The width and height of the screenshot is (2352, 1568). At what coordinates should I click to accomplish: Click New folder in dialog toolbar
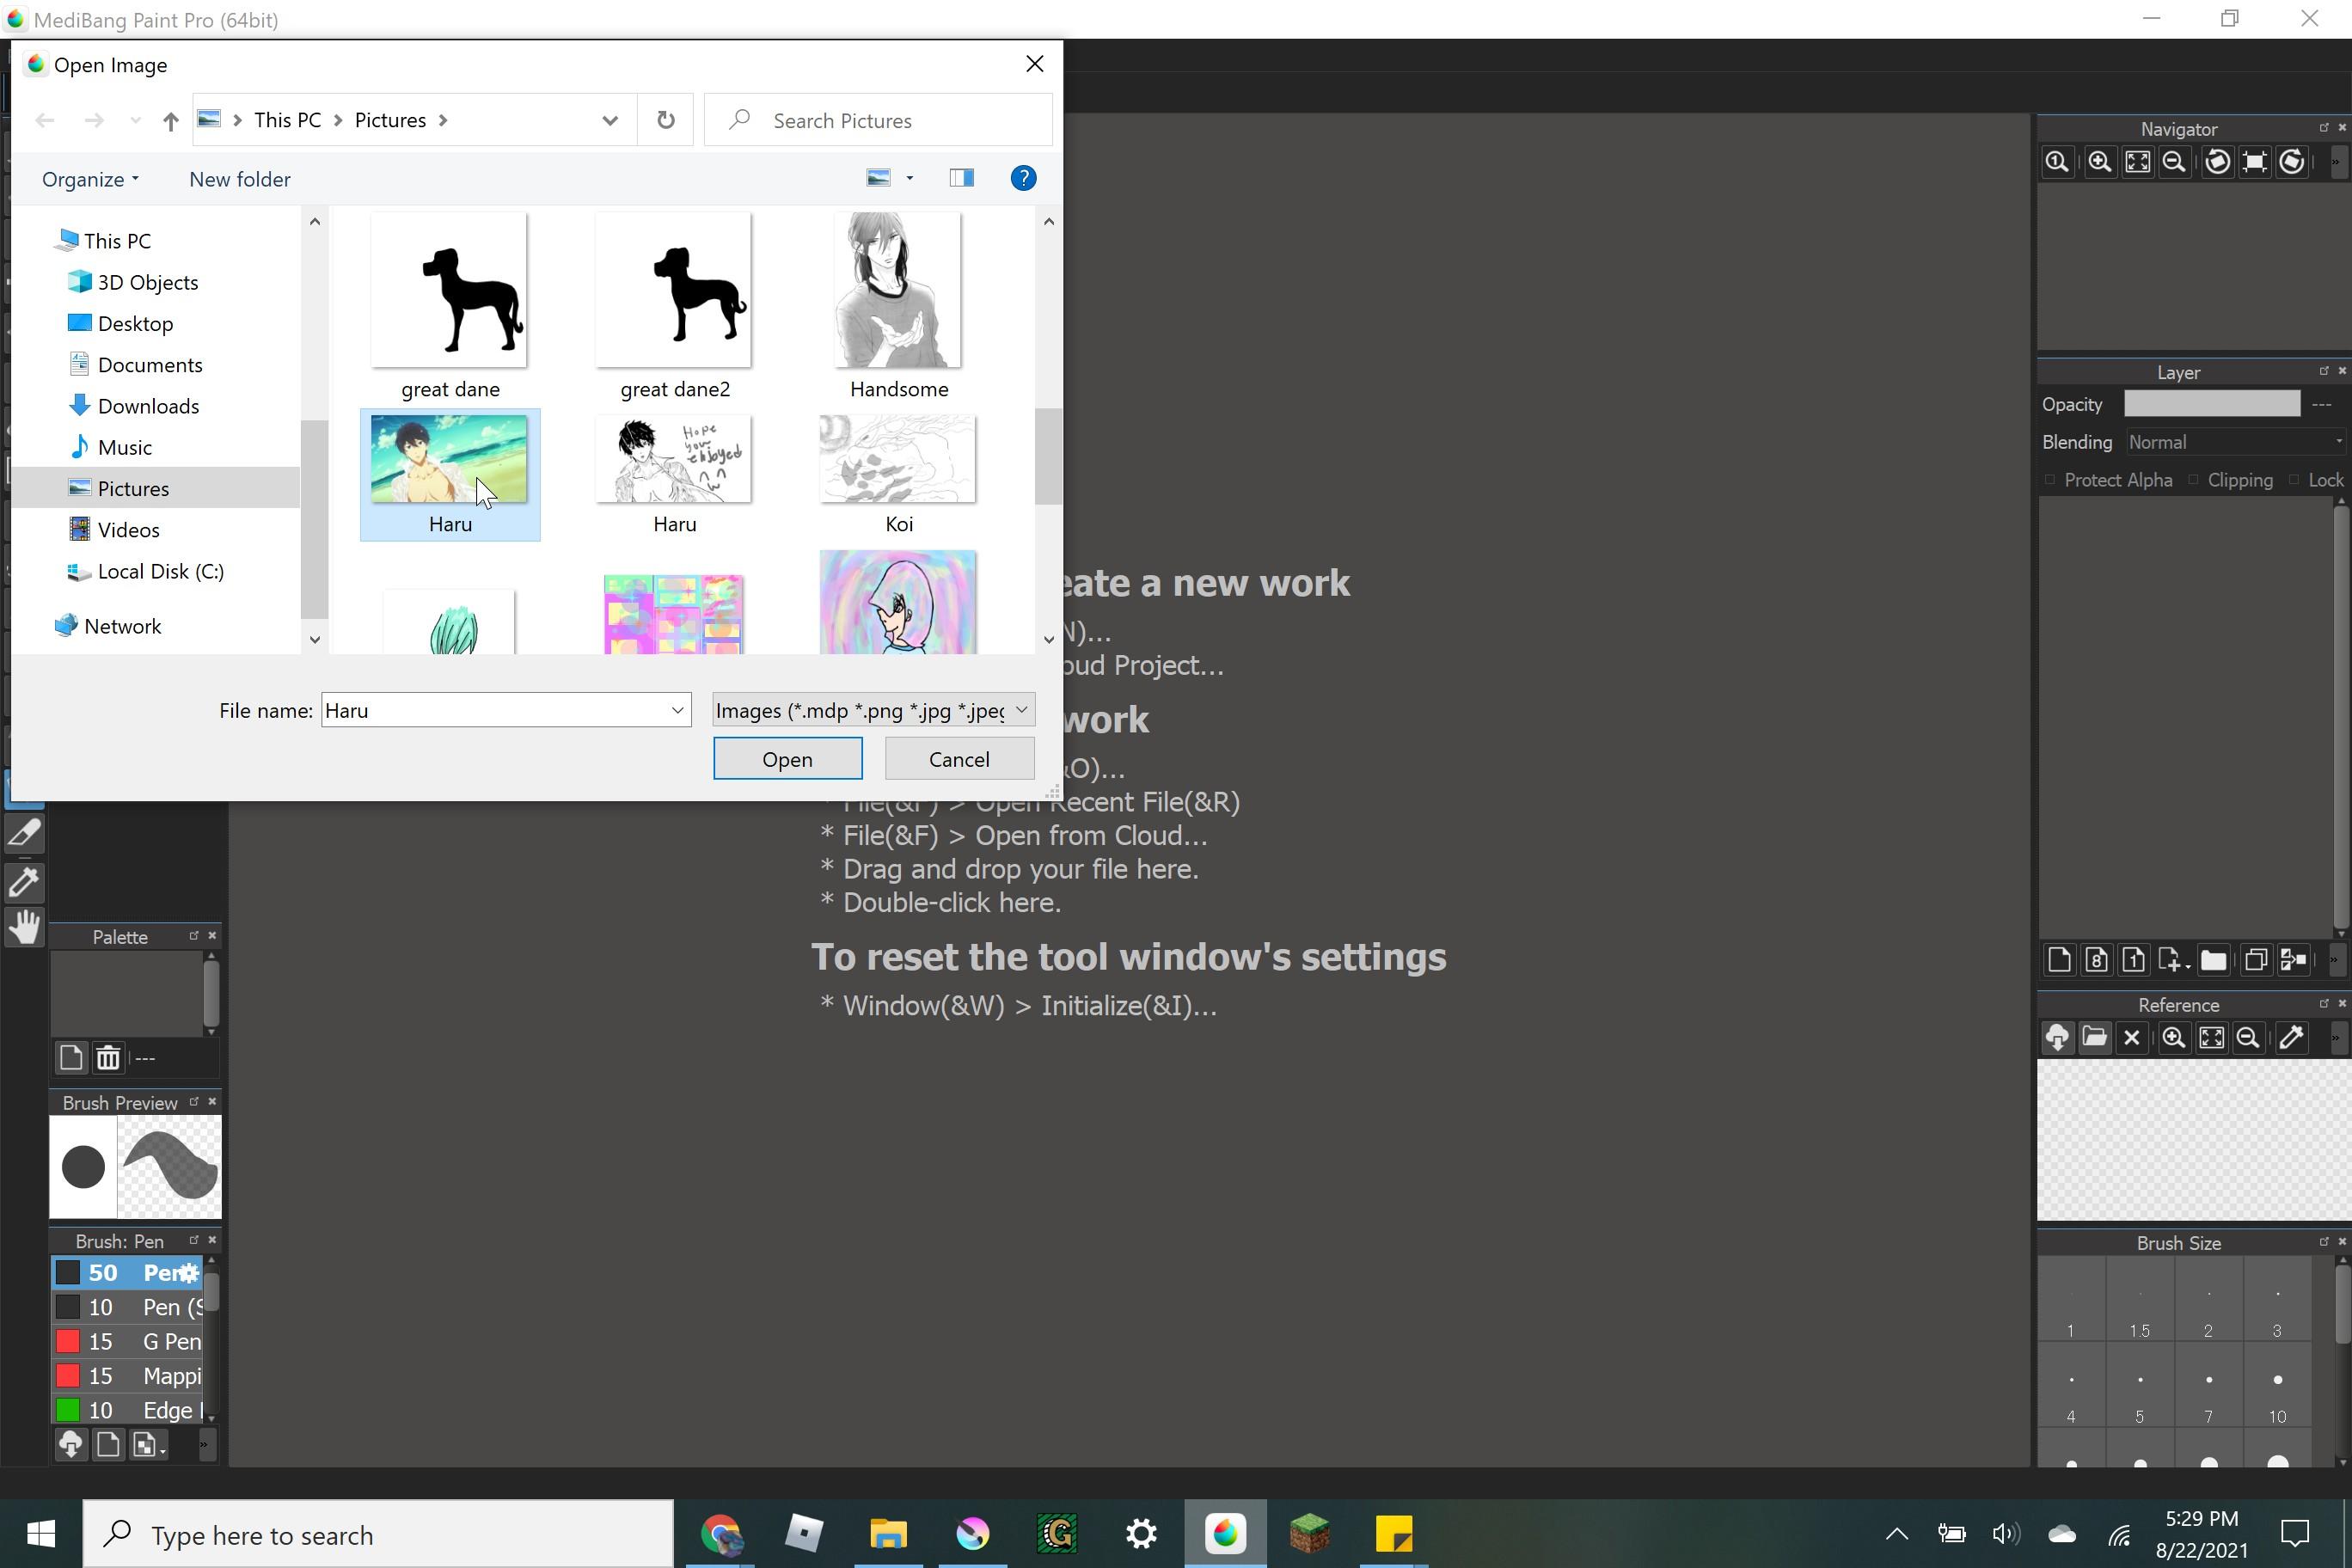[240, 179]
